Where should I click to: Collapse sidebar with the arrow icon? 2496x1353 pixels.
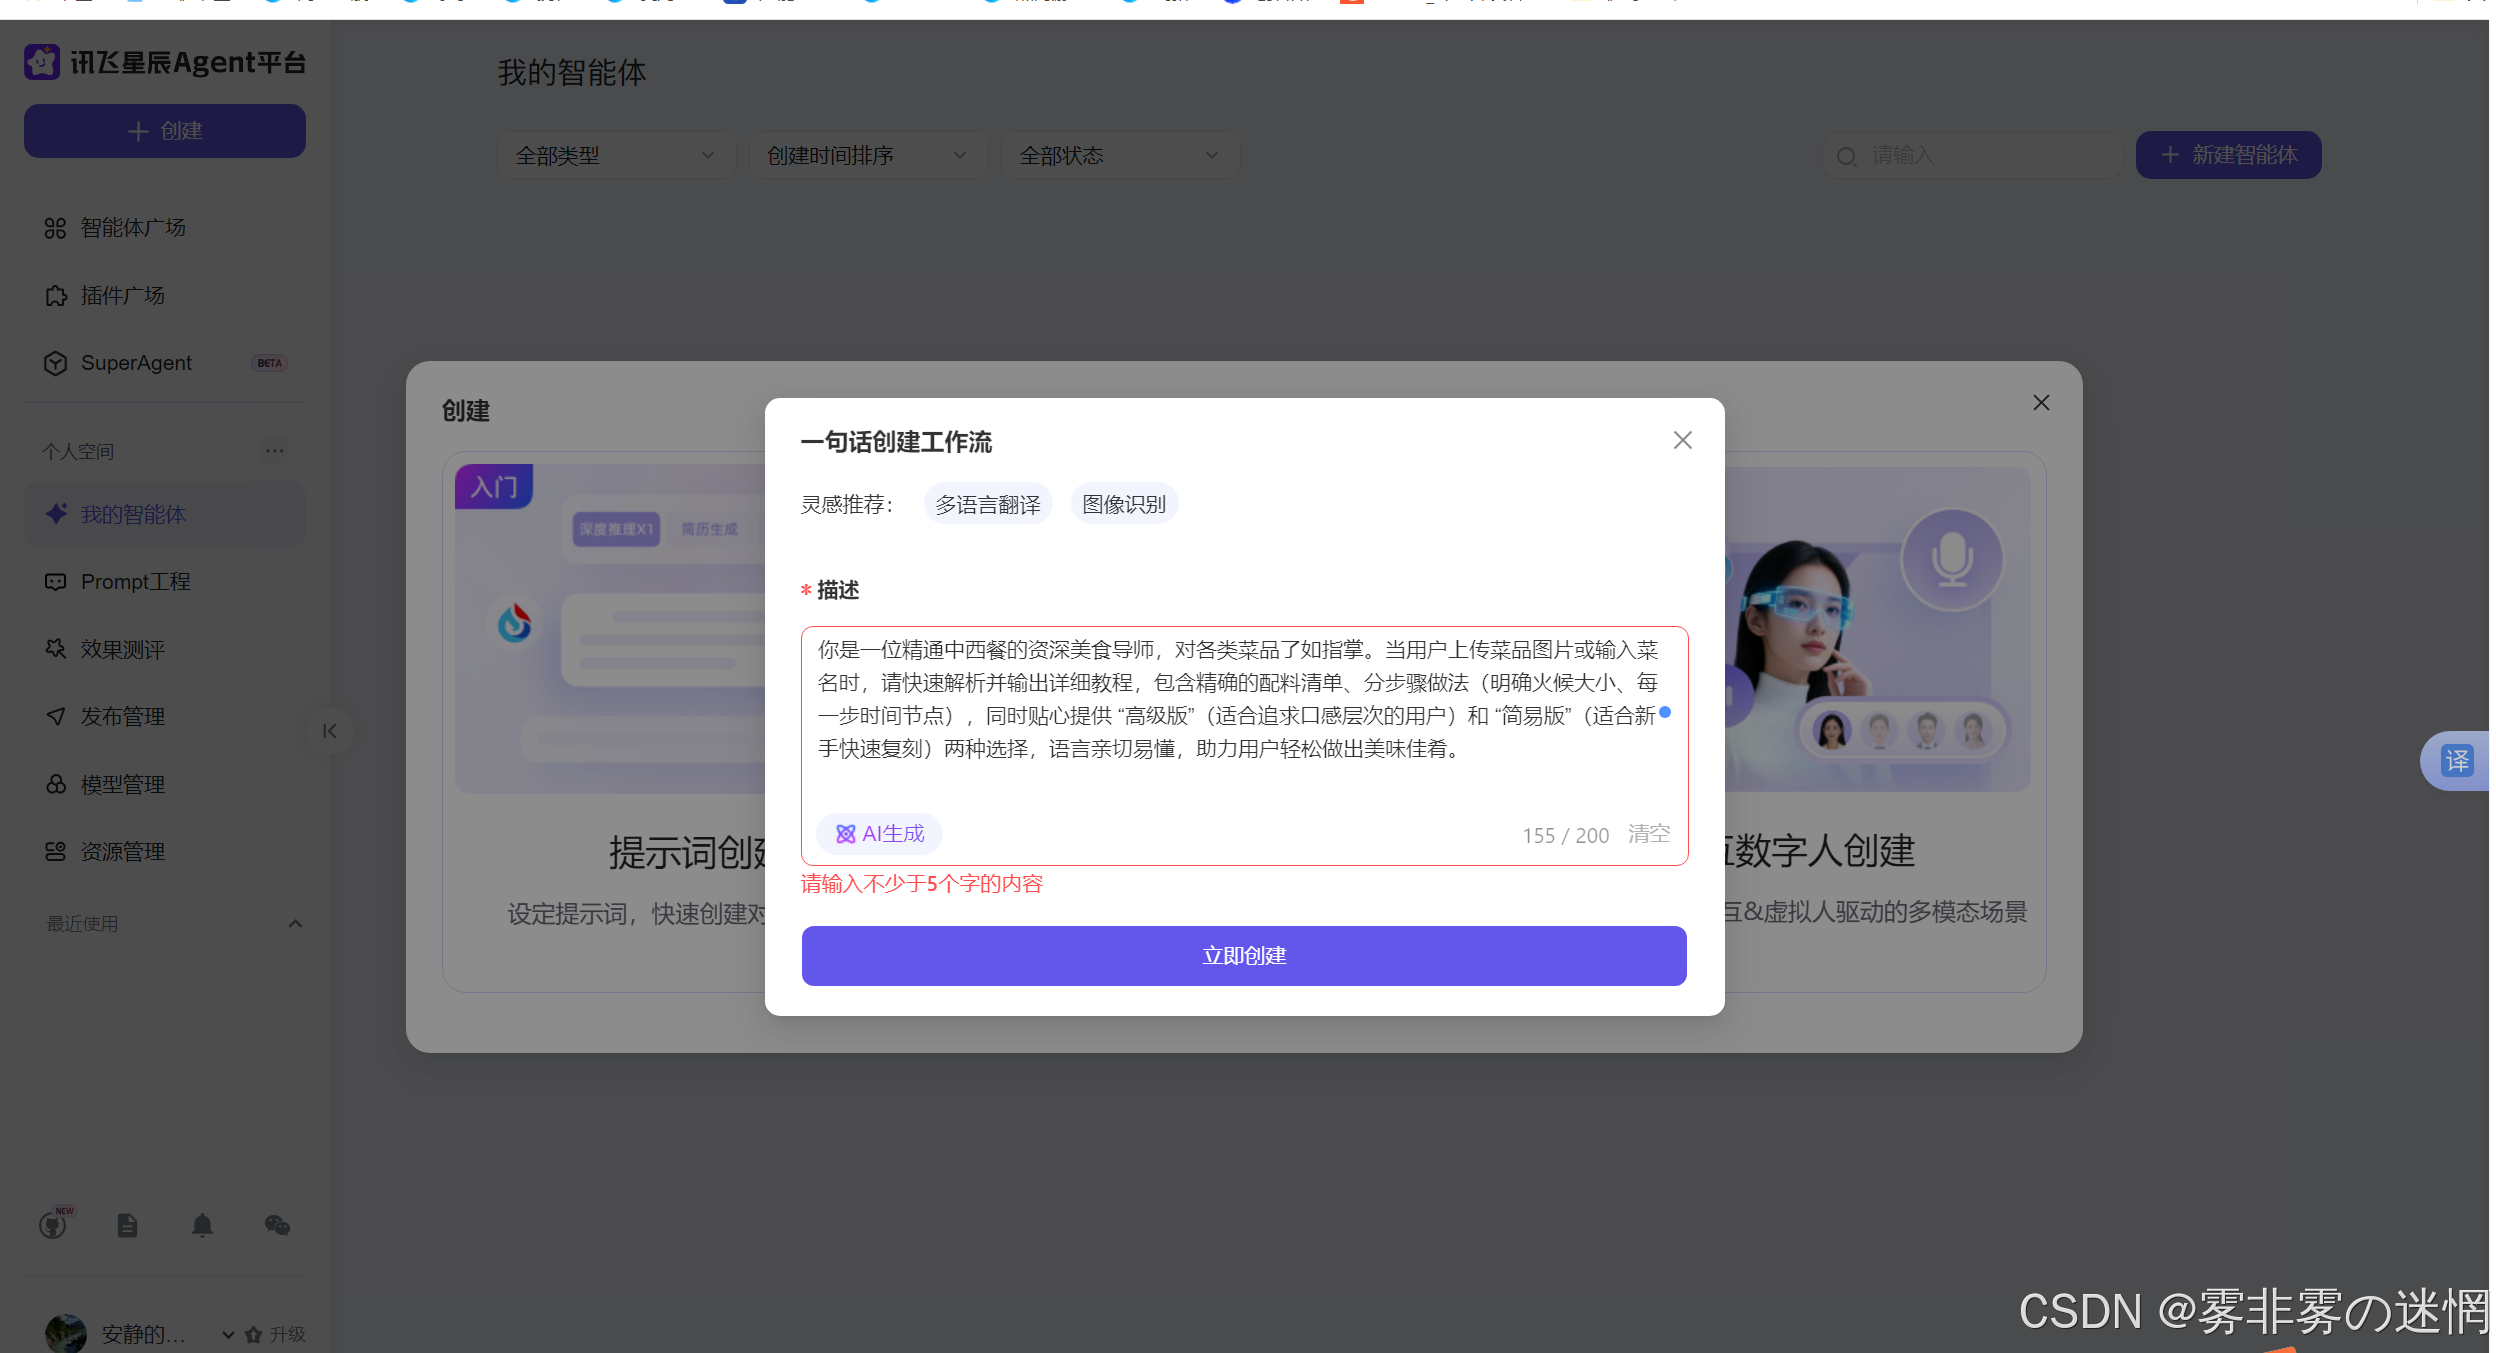click(x=330, y=731)
